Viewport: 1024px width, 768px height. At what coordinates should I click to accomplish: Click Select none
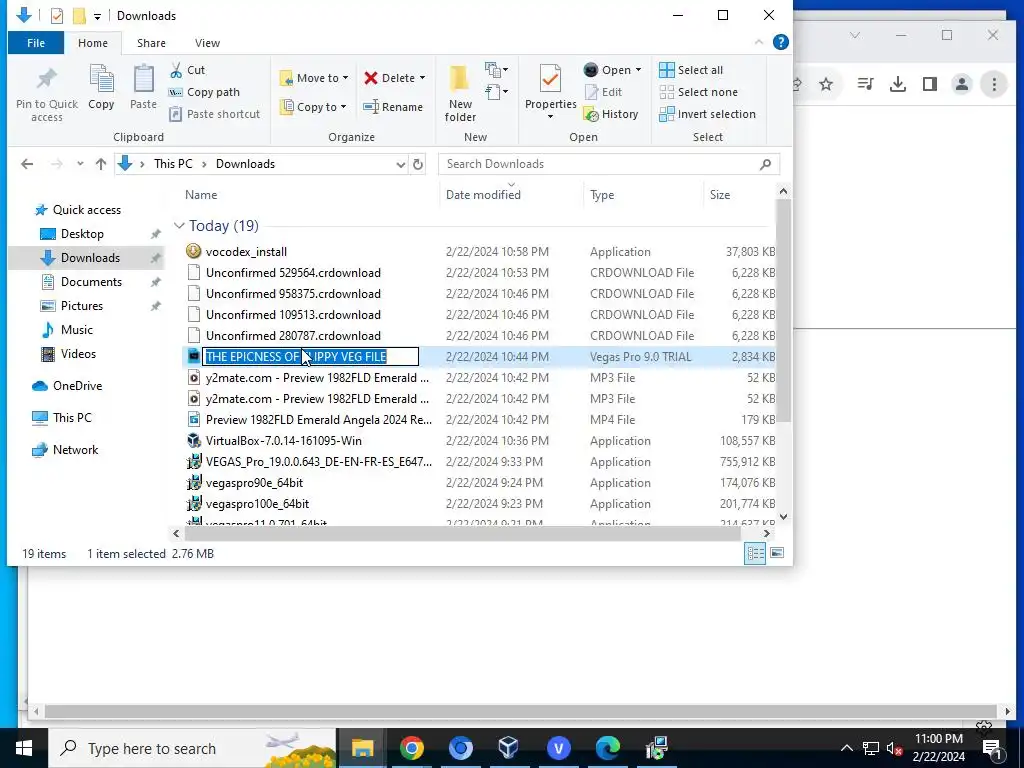click(x=698, y=92)
